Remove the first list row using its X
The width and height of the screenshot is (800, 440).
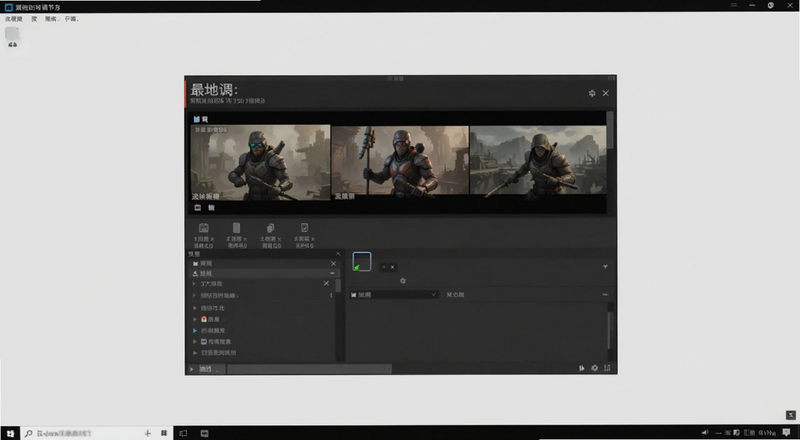(334, 263)
